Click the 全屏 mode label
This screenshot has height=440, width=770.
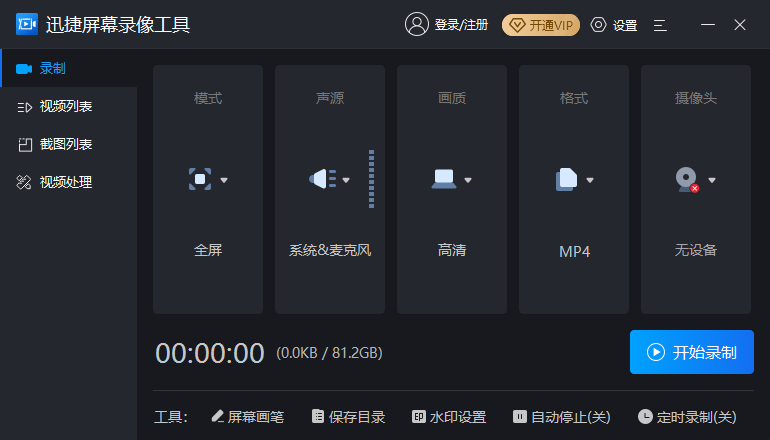coord(208,250)
